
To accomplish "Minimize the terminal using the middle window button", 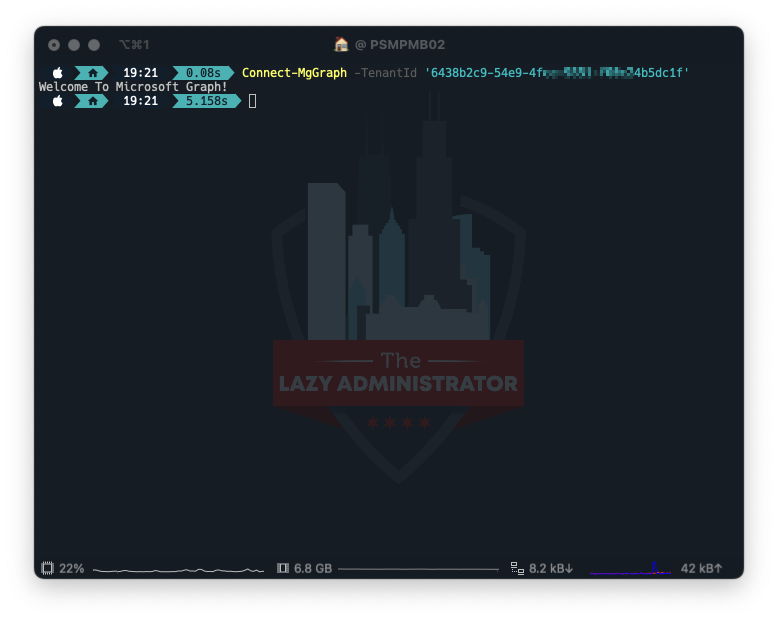I will coord(74,45).
